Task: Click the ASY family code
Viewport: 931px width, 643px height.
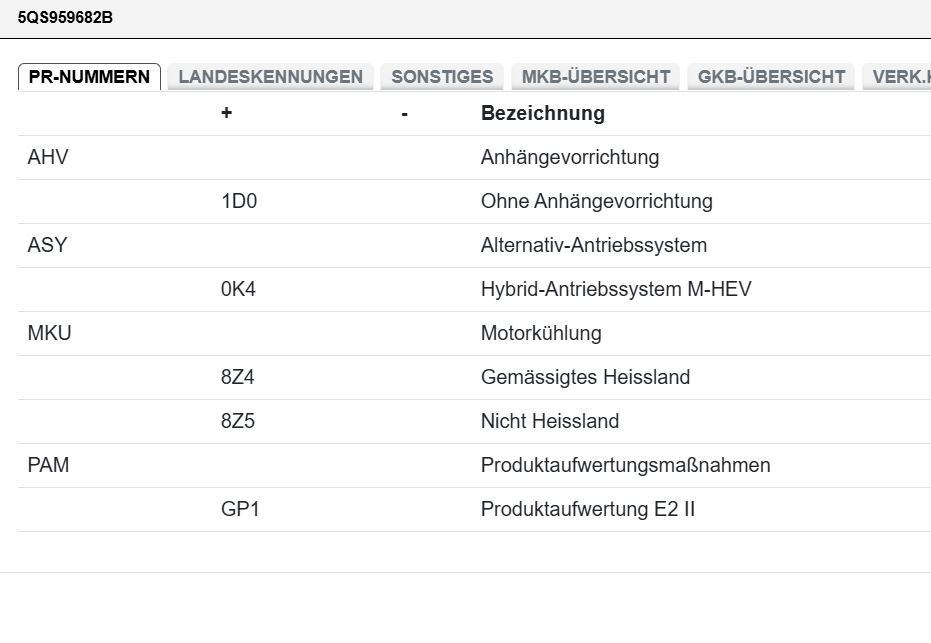Action: click(48, 245)
